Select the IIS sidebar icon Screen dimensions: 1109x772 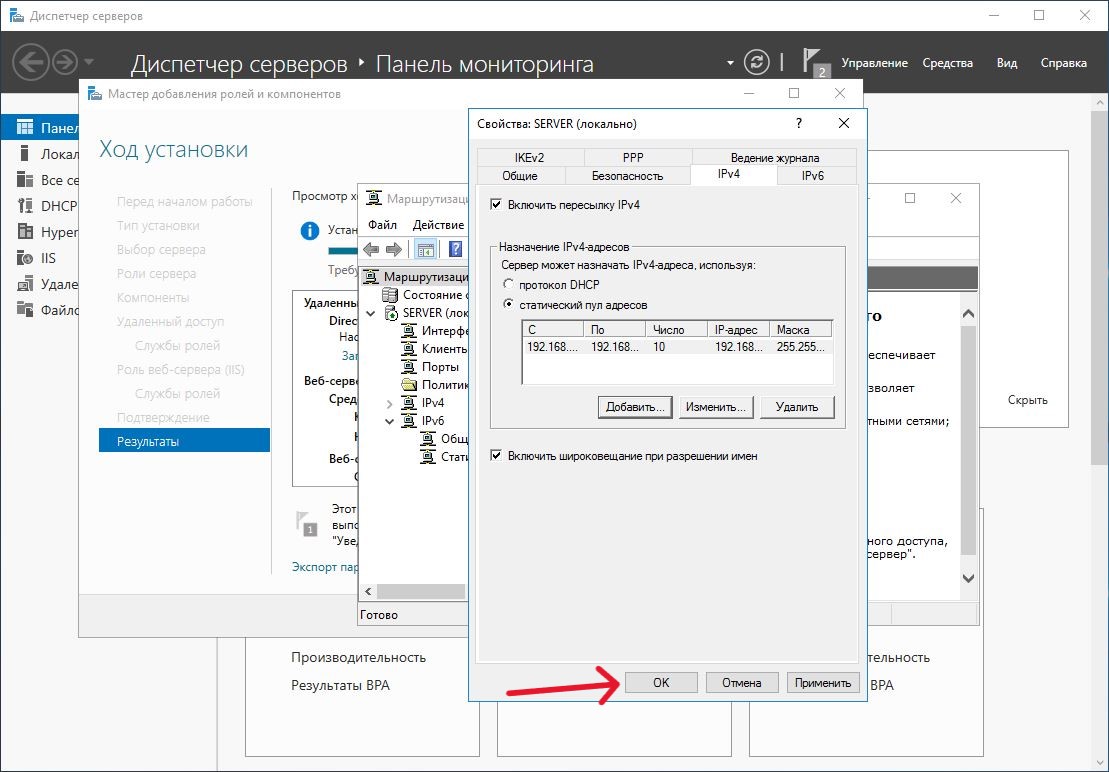[x=25, y=258]
